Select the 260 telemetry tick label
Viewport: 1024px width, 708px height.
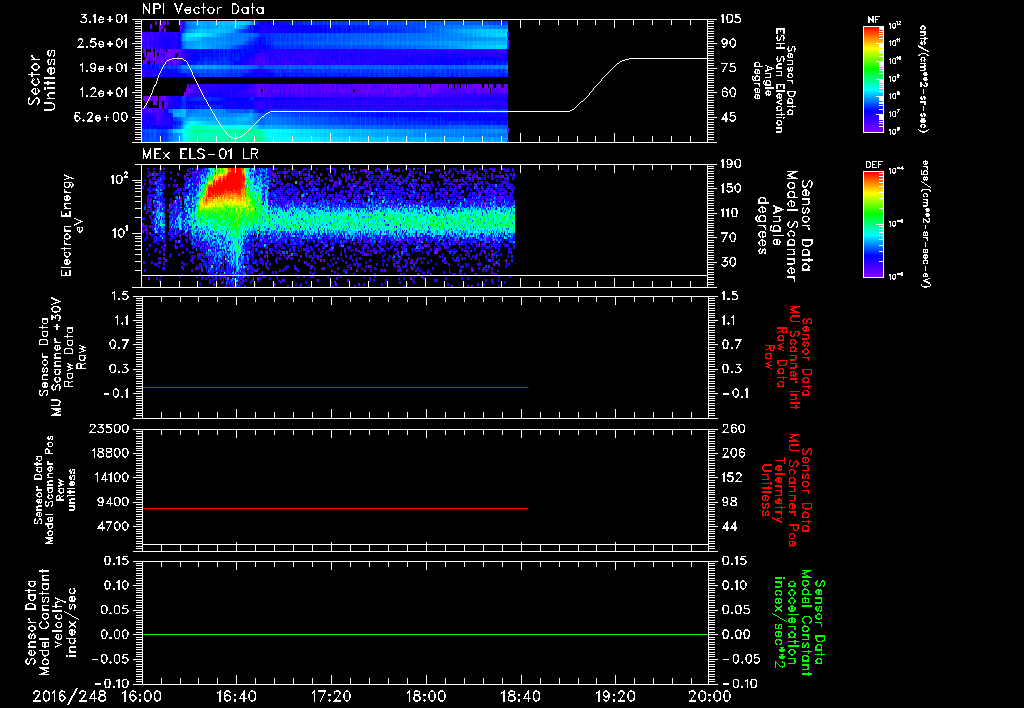point(731,428)
